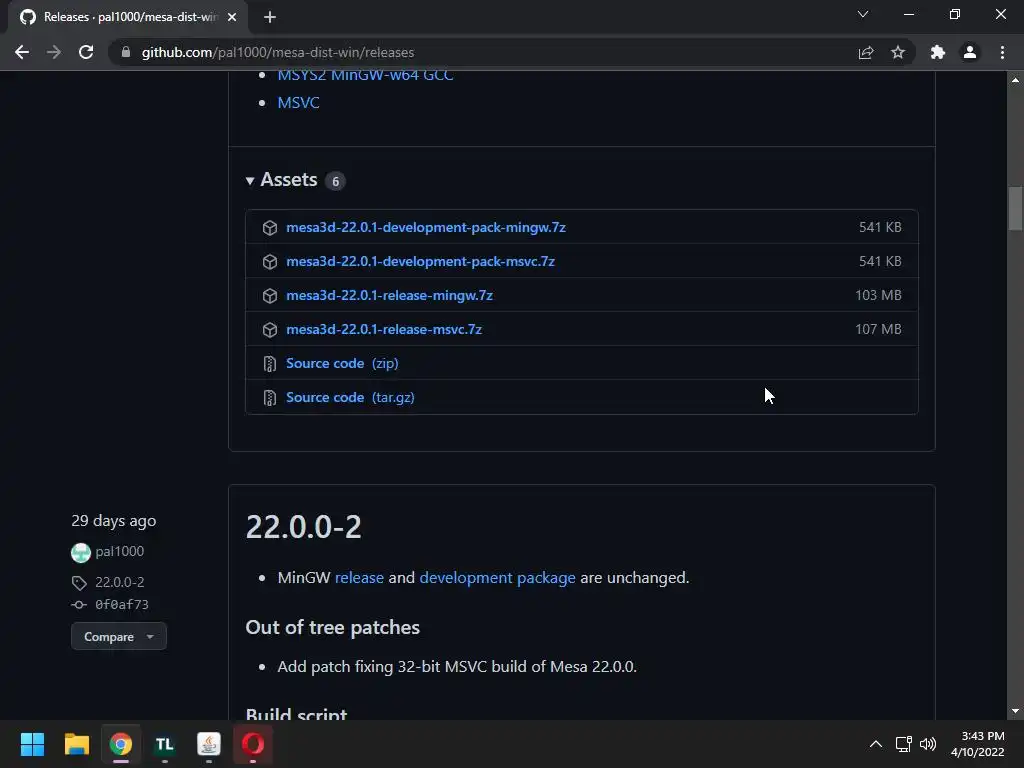Image resolution: width=1024 pixels, height=768 pixels.
Task: Click the lock icon in address bar
Action: pos(126,52)
